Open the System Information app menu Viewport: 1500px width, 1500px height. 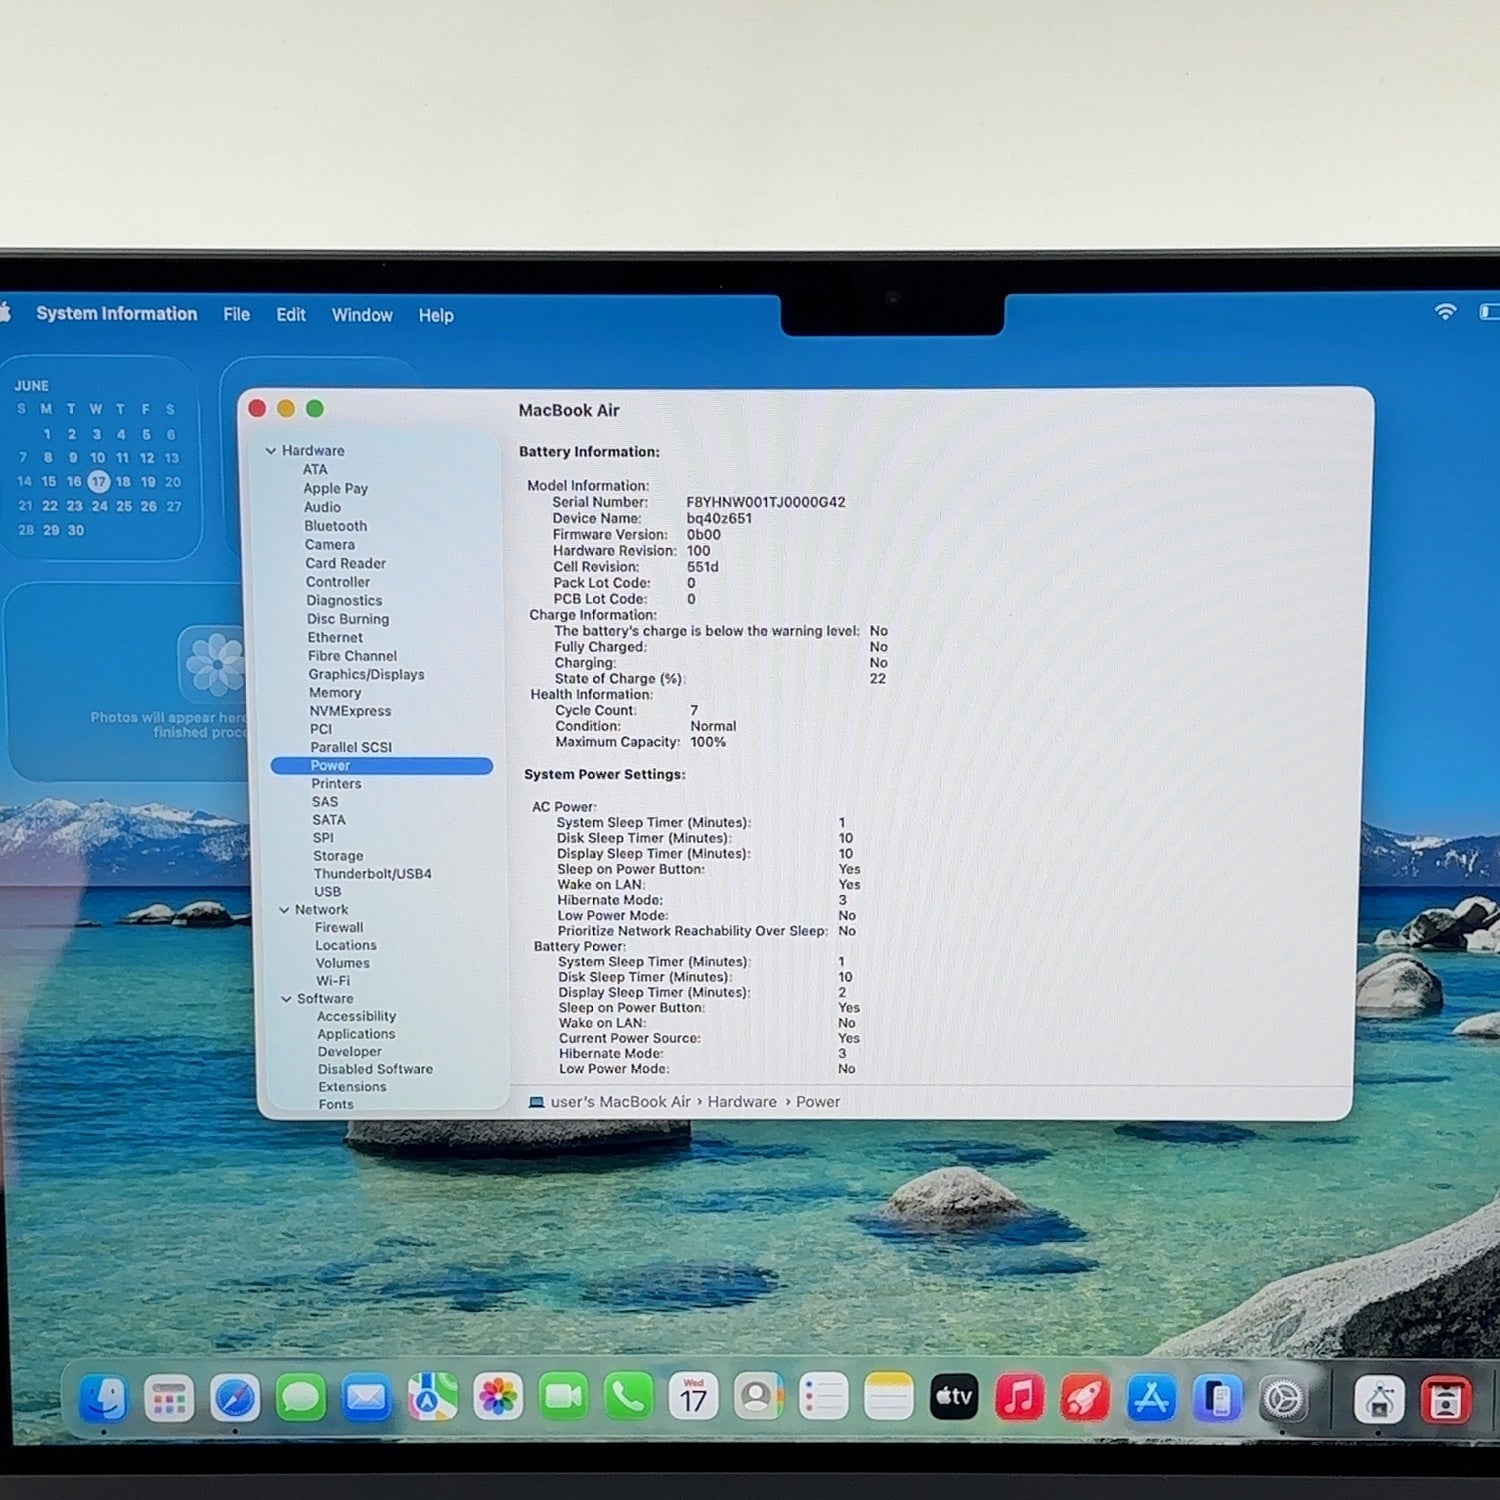pyautogui.click(x=117, y=314)
